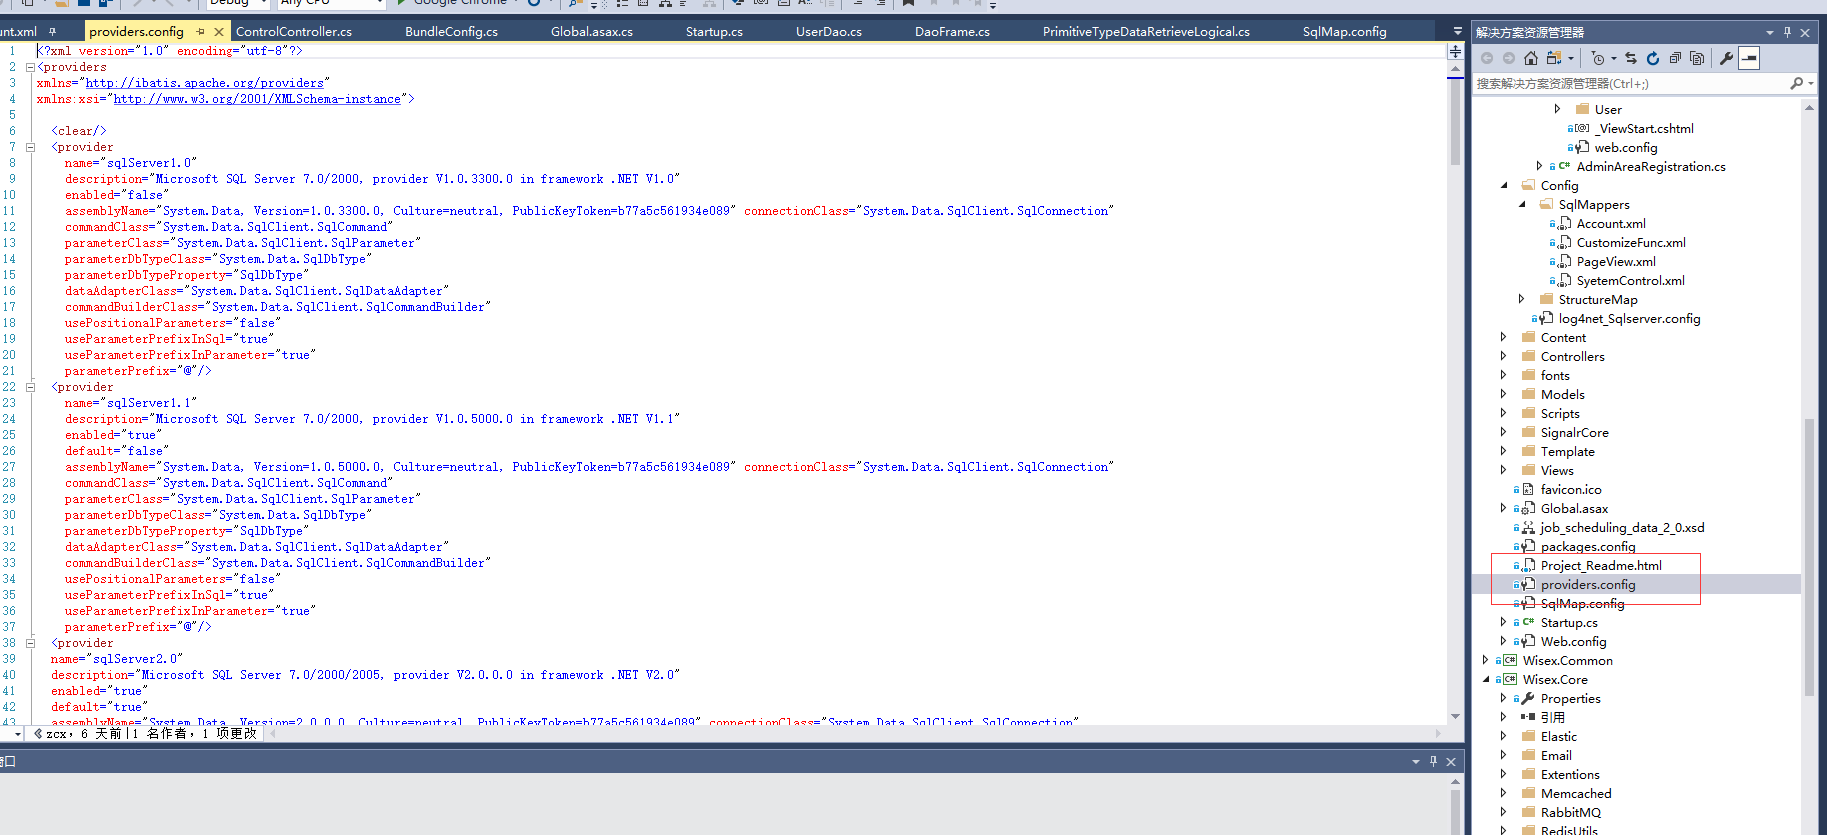Sync Solution Explorer with active document

point(1631,58)
